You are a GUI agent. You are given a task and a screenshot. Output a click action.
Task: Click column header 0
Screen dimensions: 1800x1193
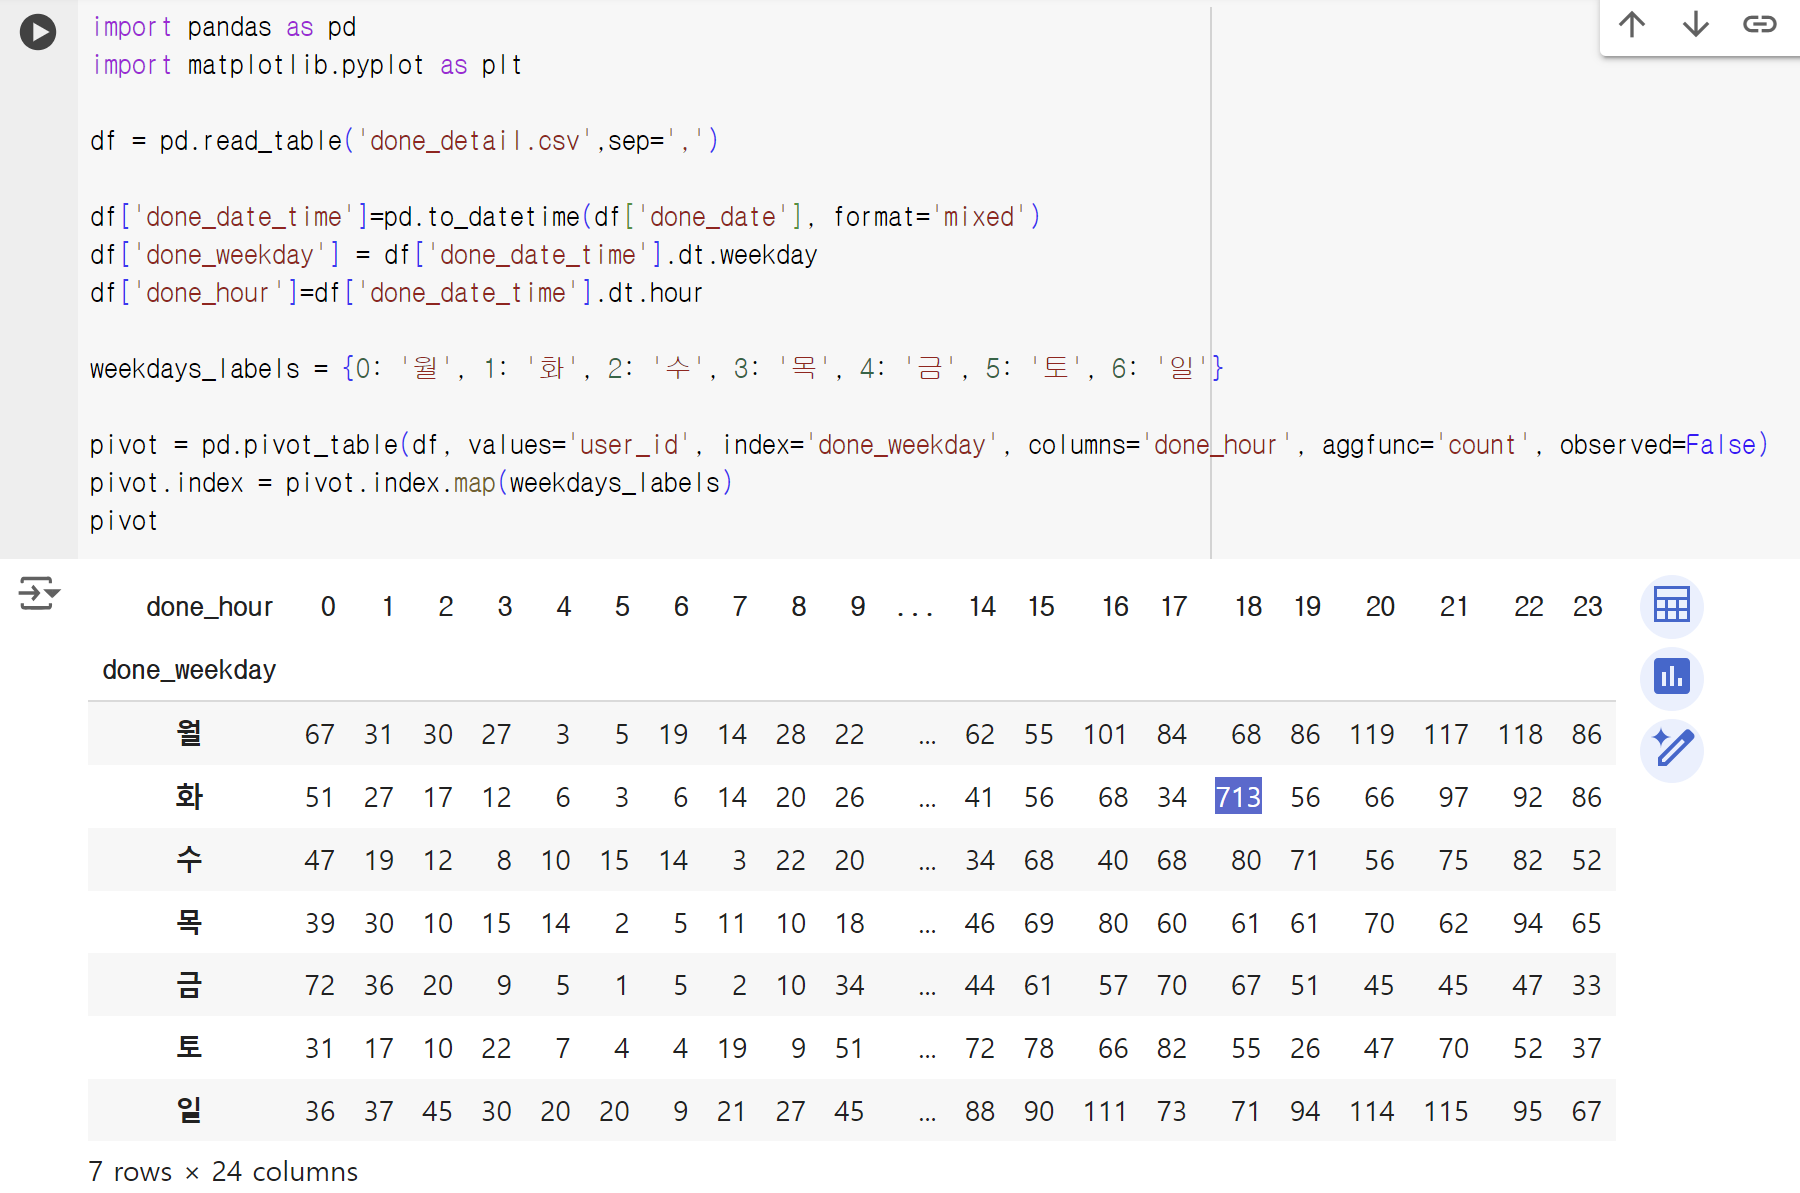pos(328,607)
